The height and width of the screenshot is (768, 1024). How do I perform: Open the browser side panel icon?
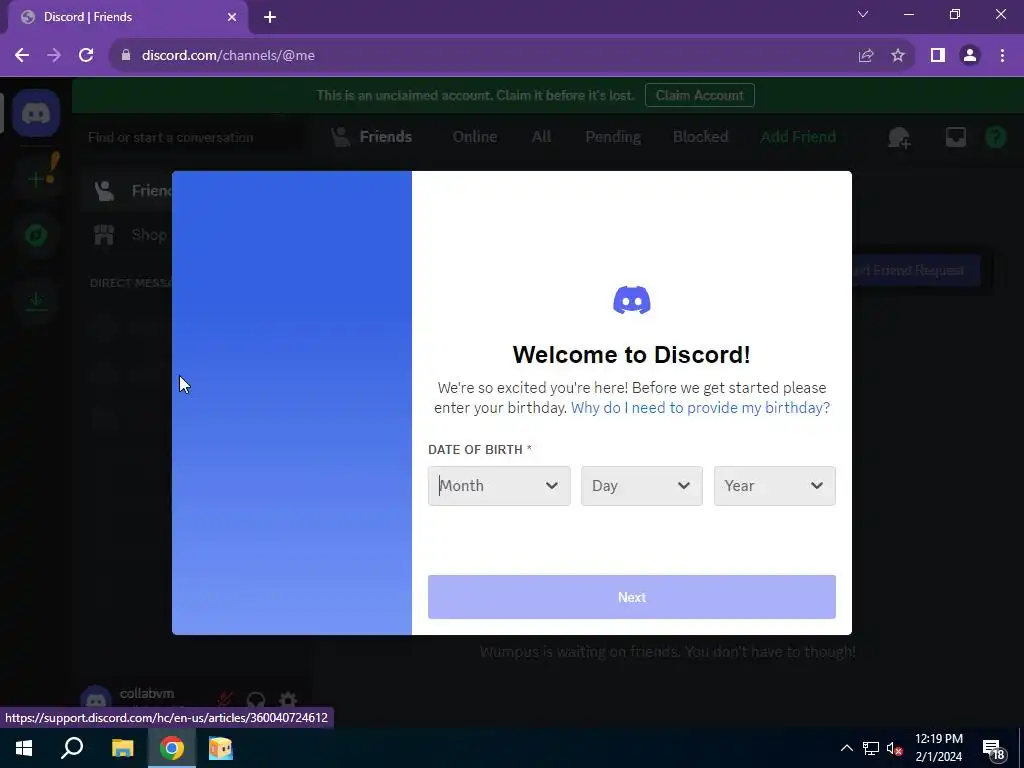point(938,56)
